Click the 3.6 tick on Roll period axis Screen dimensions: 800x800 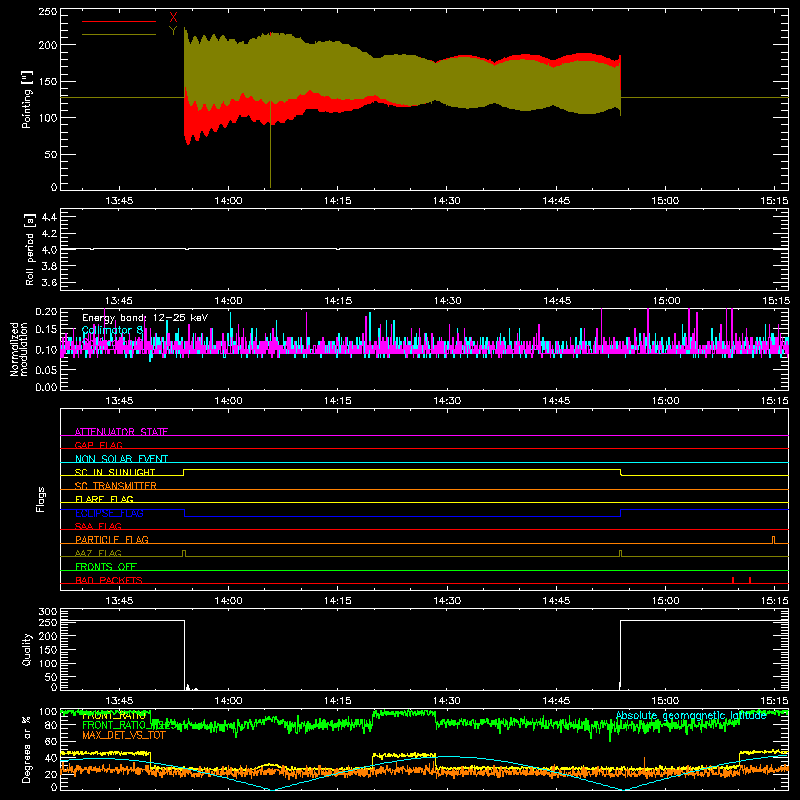point(49,282)
